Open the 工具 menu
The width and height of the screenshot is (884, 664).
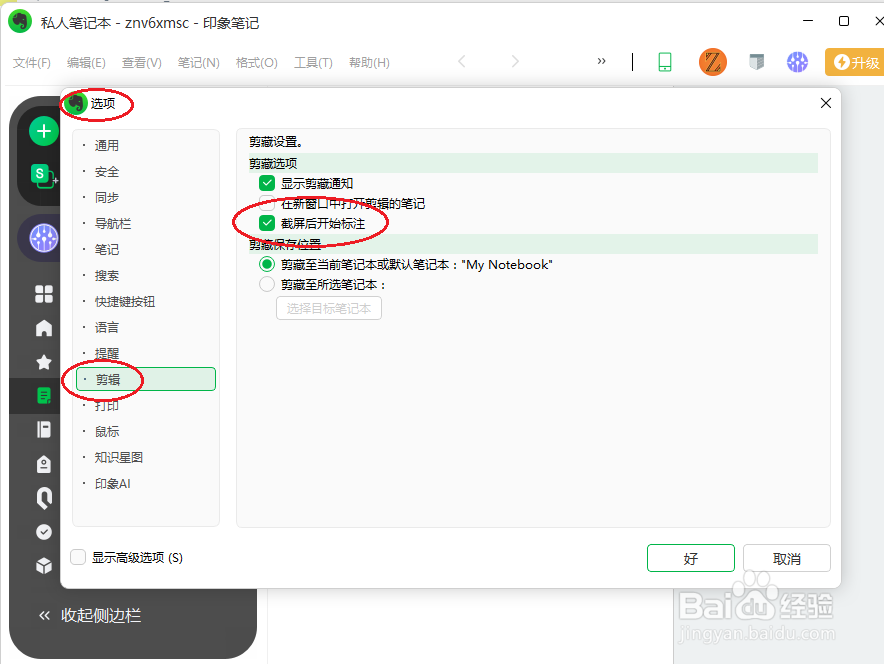tap(313, 62)
